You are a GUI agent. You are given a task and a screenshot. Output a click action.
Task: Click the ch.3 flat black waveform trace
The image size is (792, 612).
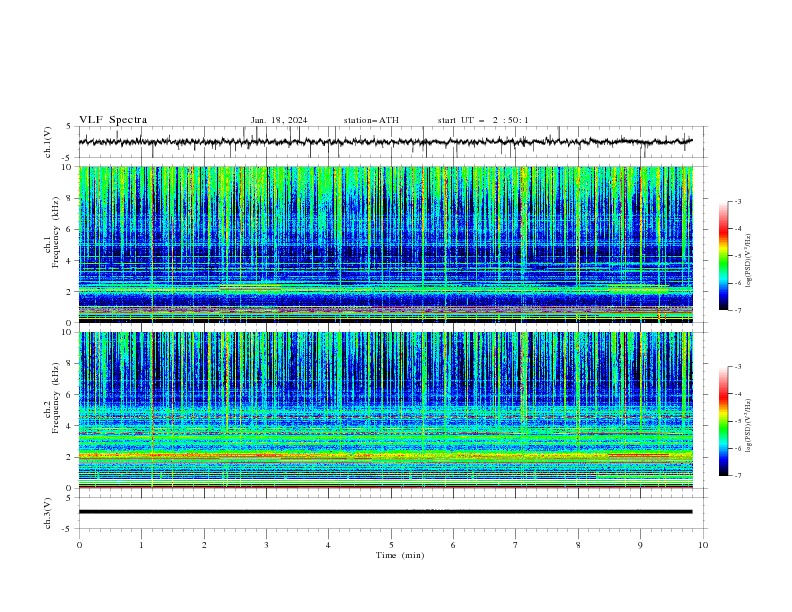[x=385, y=512]
